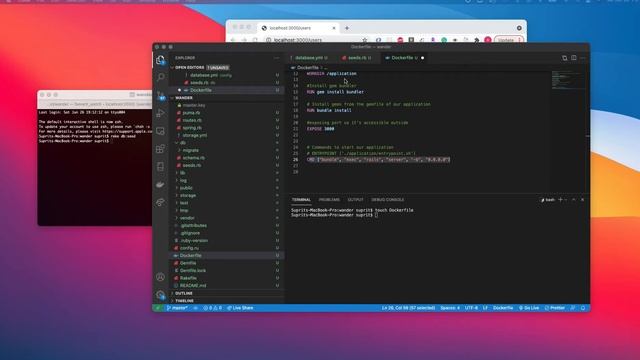Click Go Live in the status bar

[x=529, y=308]
